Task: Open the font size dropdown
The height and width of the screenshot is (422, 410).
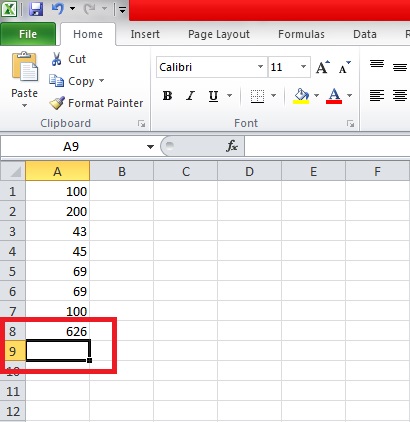Action: click(x=303, y=67)
